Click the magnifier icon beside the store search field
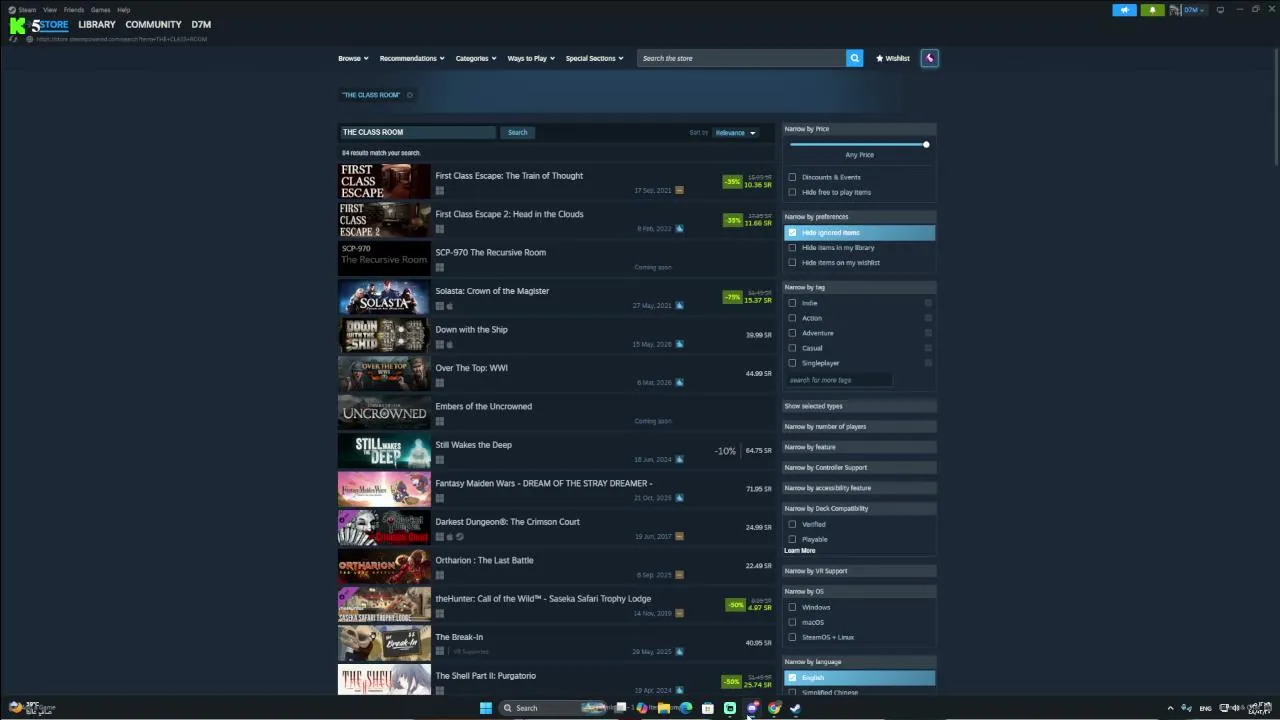The image size is (1280, 720). pos(854,58)
